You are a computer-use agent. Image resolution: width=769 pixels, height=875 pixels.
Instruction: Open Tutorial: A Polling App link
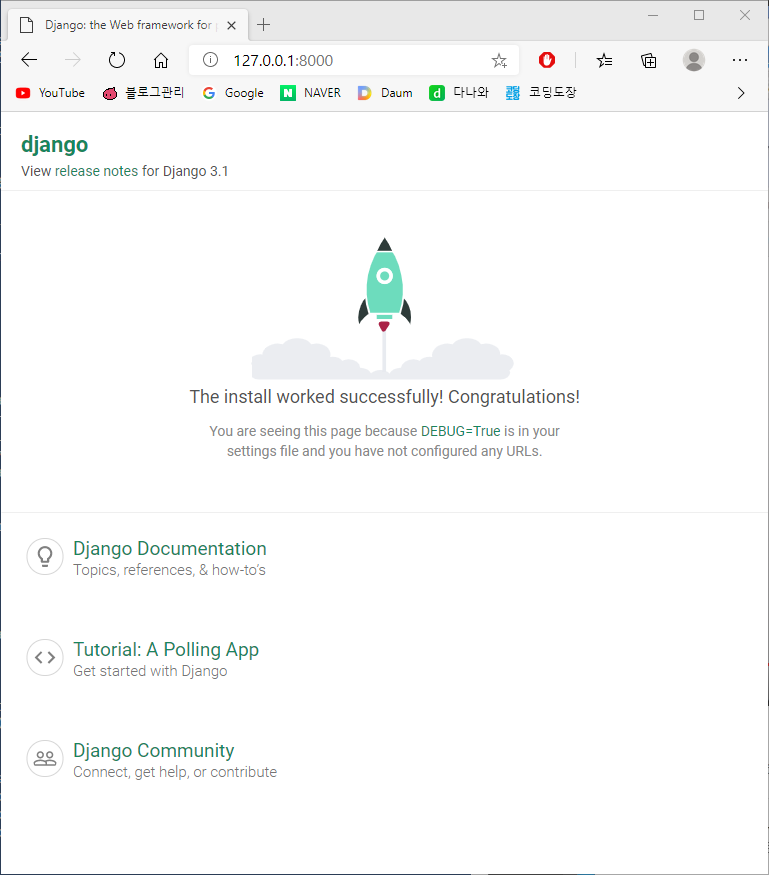(166, 650)
